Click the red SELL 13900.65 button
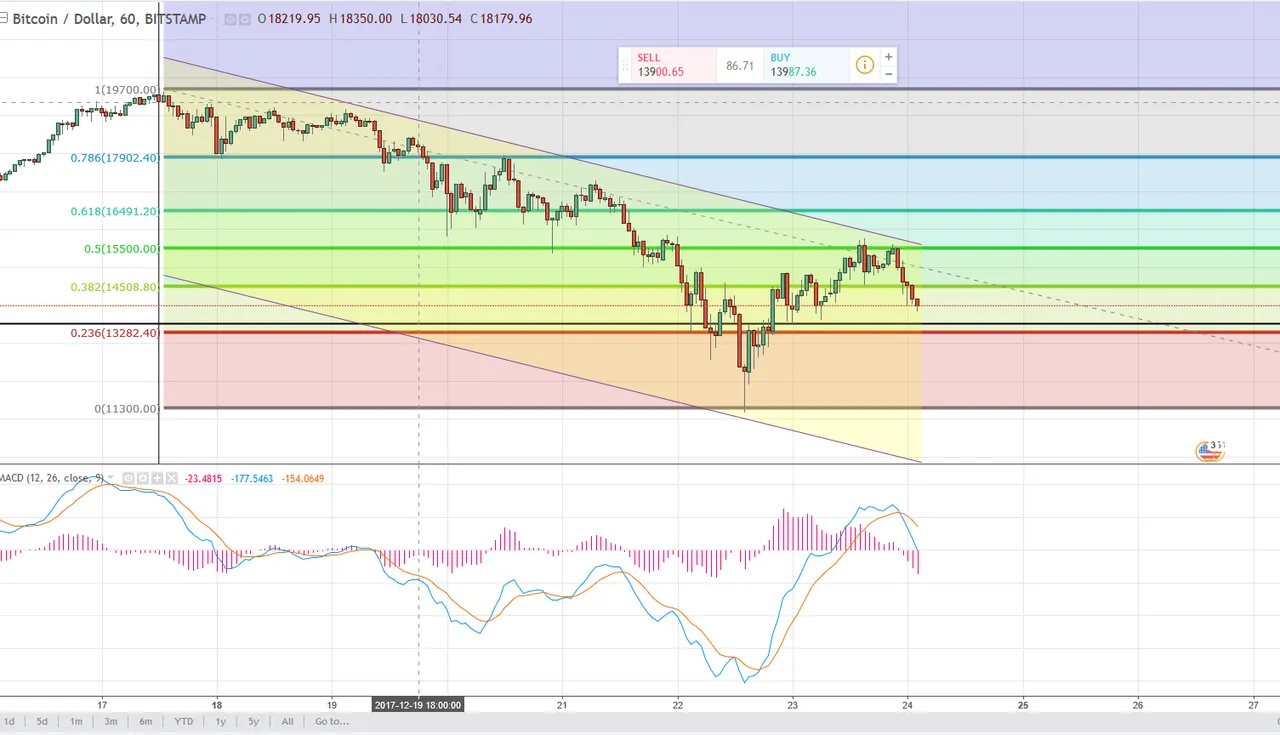Image resolution: width=1280 pixels, height=735 pixels. click(674, 66)
